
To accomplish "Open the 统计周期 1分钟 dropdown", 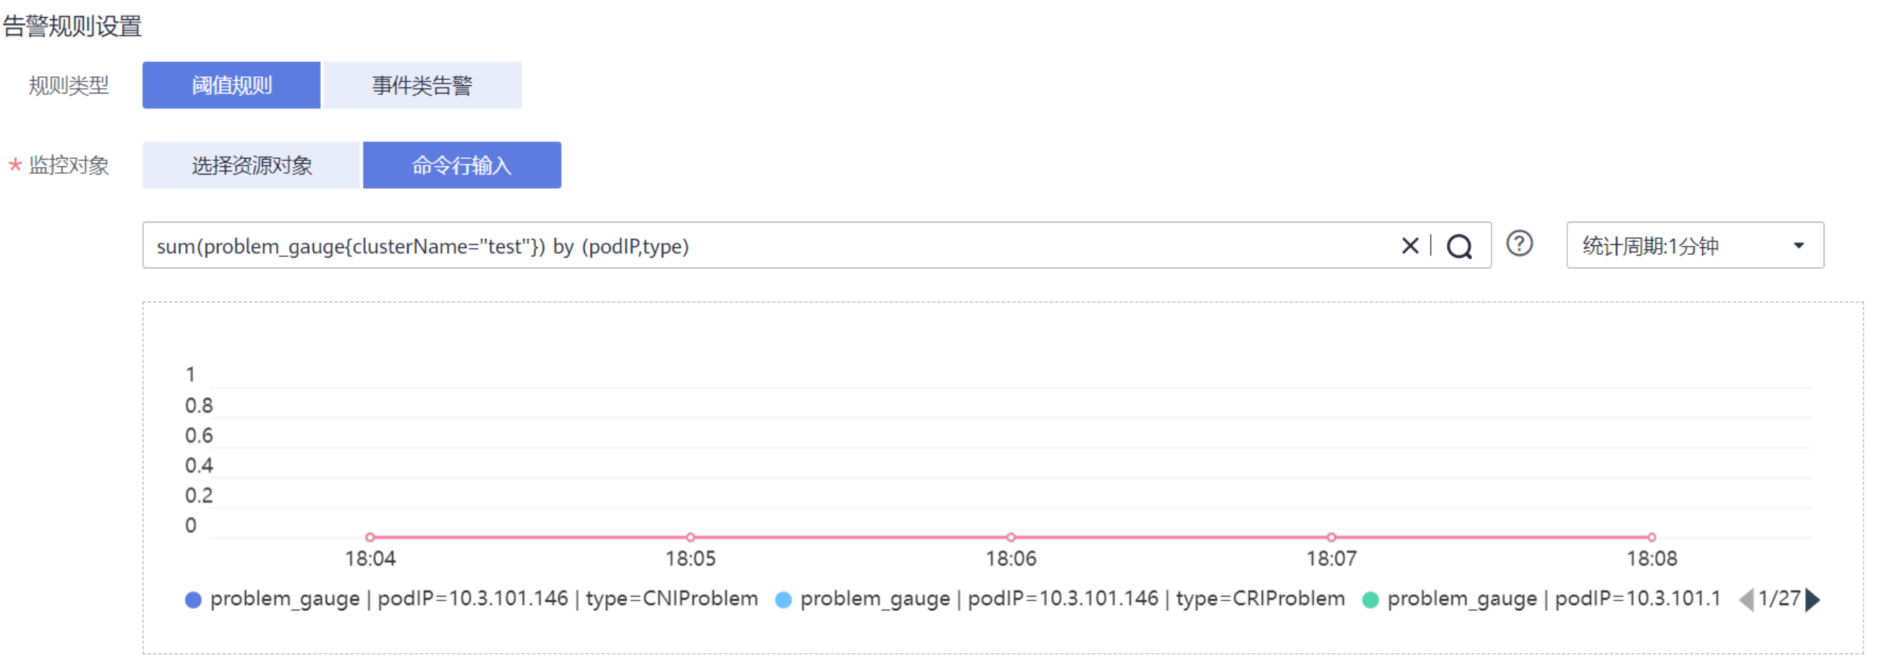I will coord(1695,245).
